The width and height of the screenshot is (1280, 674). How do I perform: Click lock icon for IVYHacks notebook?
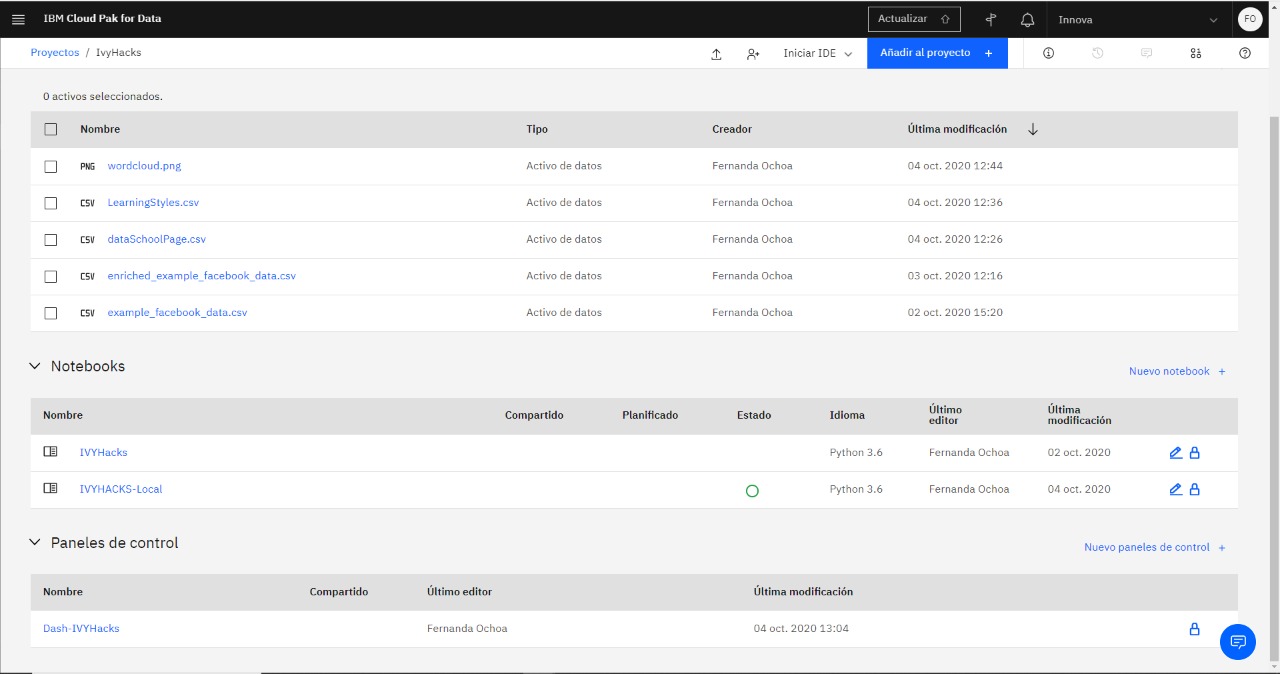pos(1194,453)
